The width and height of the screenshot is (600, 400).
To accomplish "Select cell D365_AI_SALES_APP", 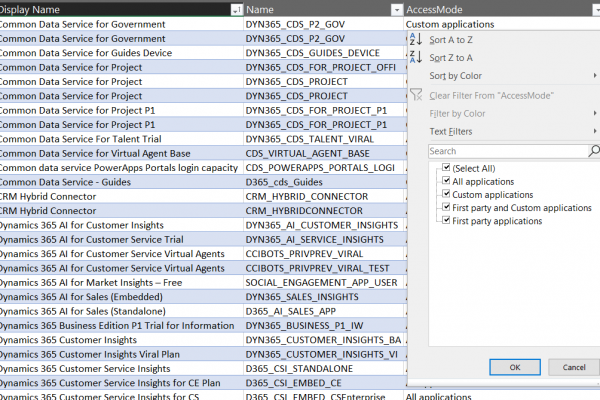I will click(323, 311).
